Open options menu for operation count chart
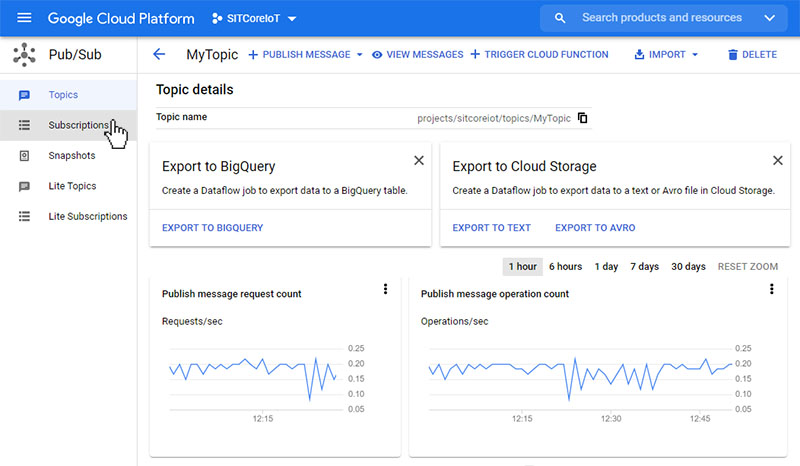This screenshot has width=800, height=466. pyautogui.click(x=771, y=289)
